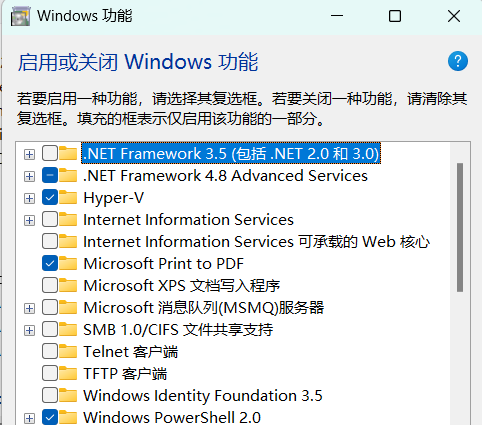Uncheck the Hyper-V checkbox
The height and width of the screenshot is (425, 482).
pyautogui.click(x=50, y=198)
